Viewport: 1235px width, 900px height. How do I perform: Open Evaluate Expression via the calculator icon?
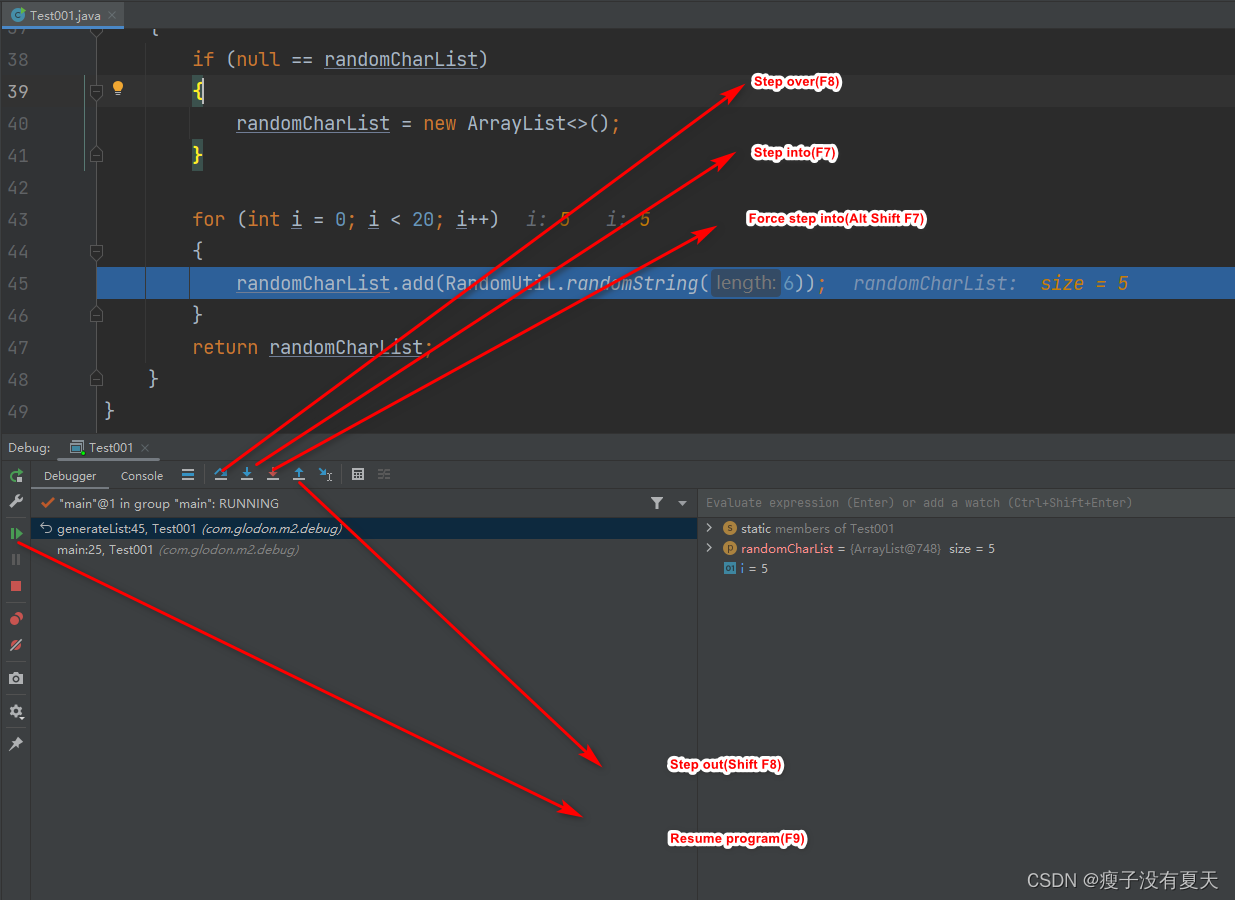coord(358,473)
